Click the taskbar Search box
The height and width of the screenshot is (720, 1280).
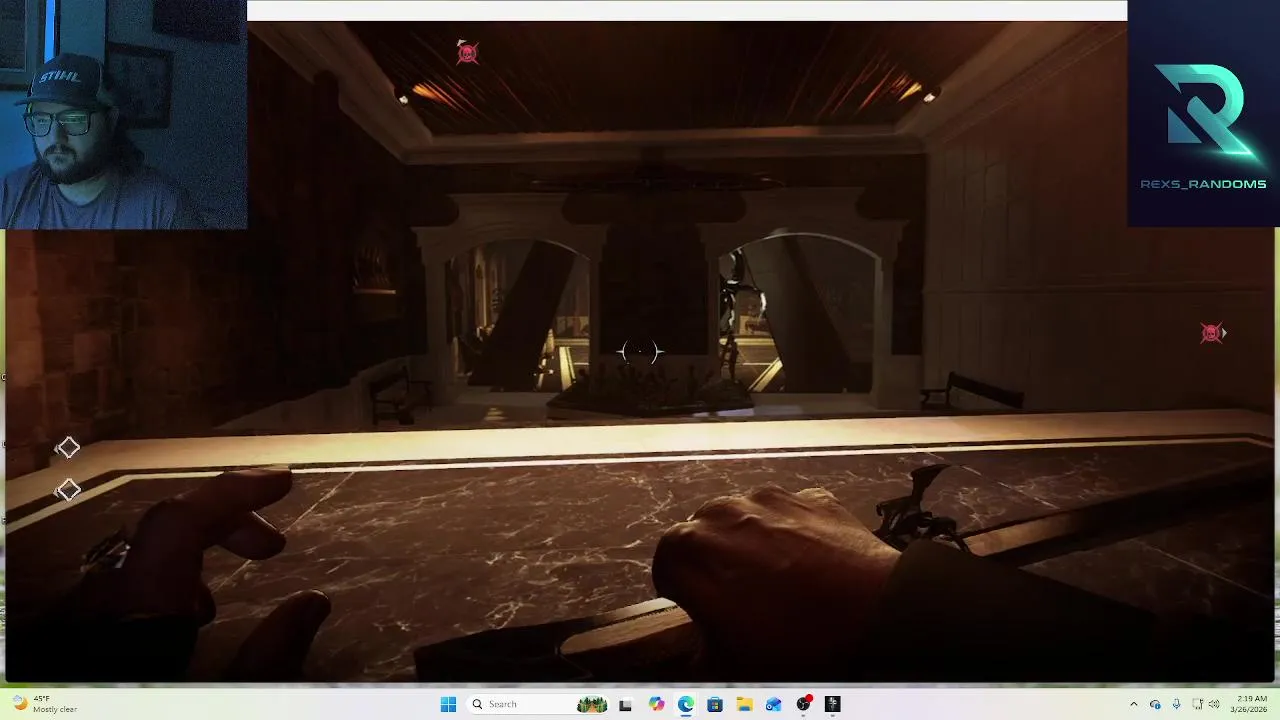538,704
